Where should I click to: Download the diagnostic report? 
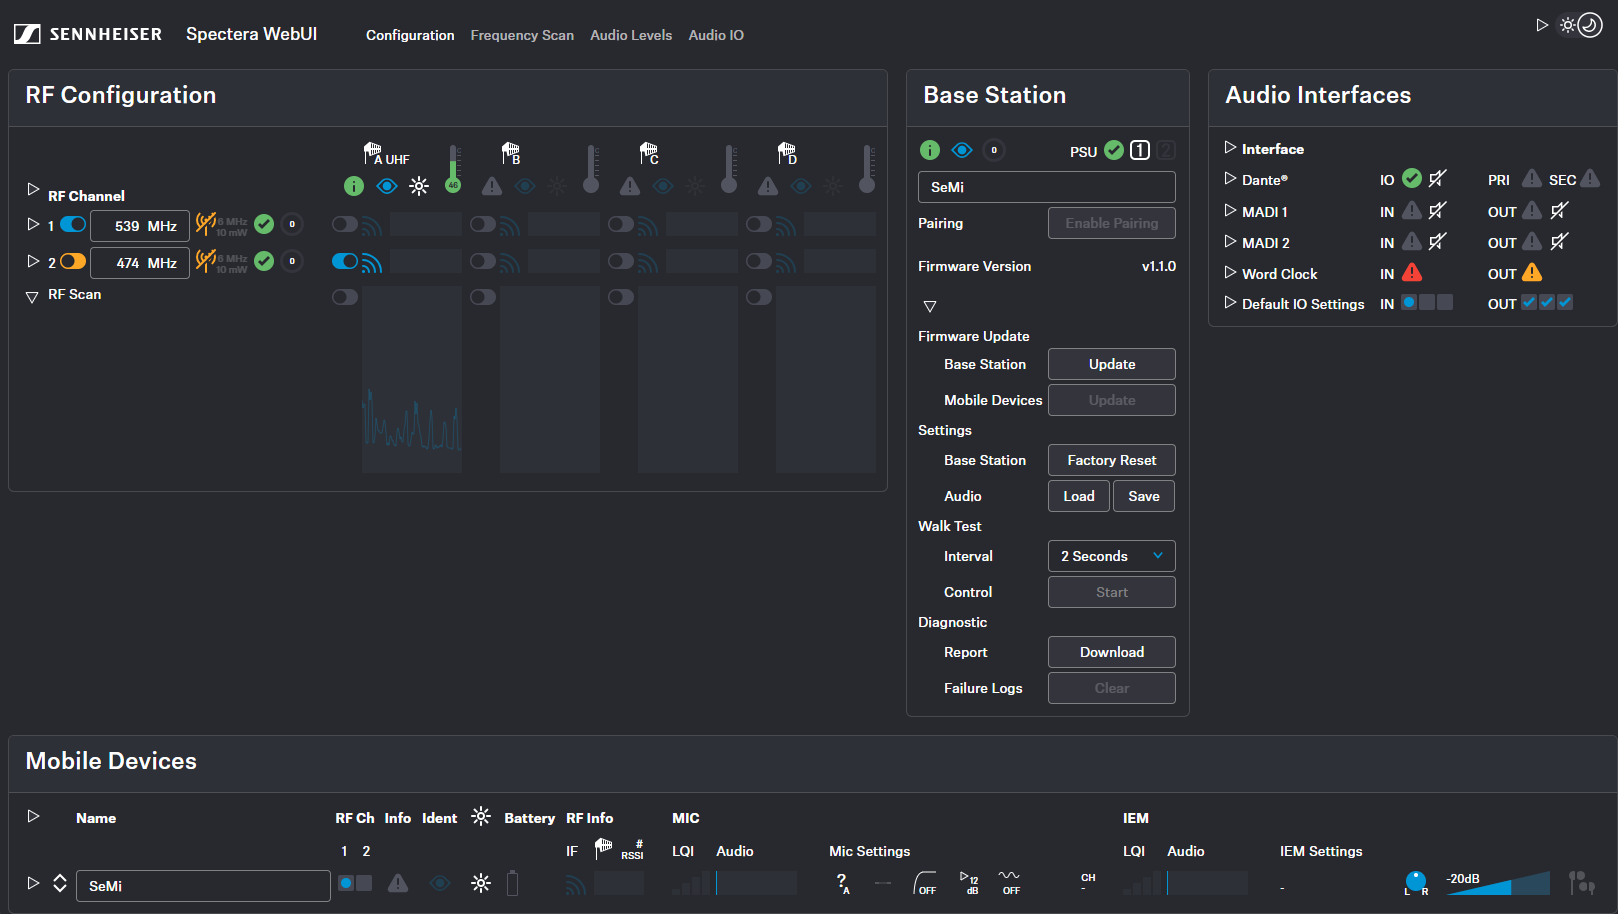1111,652
